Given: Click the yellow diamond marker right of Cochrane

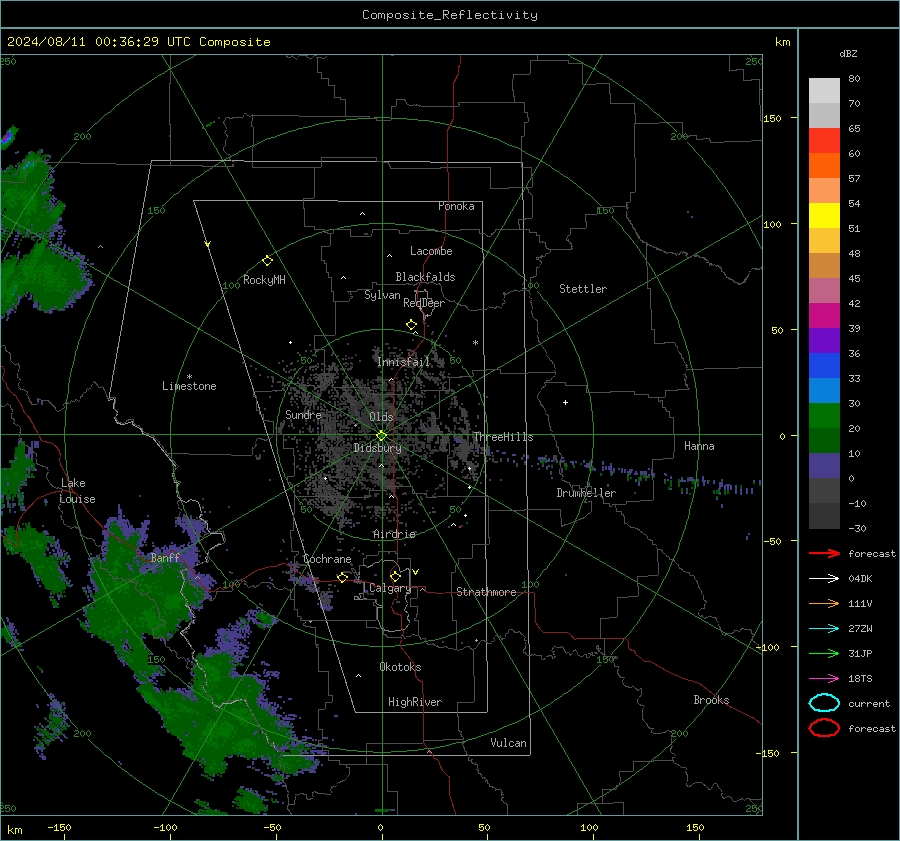Looking at the screenshot, I should point(342,577).
